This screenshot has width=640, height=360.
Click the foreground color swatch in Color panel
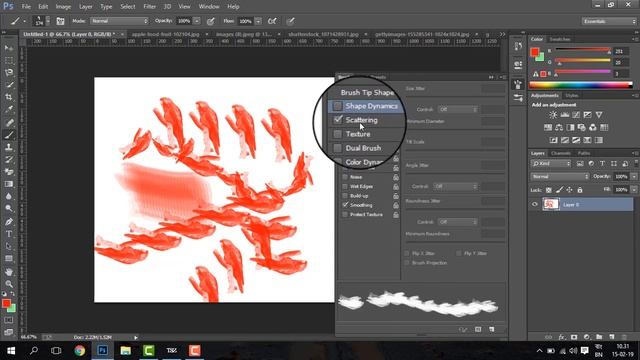pyautogui.click(x=534, y=52)
